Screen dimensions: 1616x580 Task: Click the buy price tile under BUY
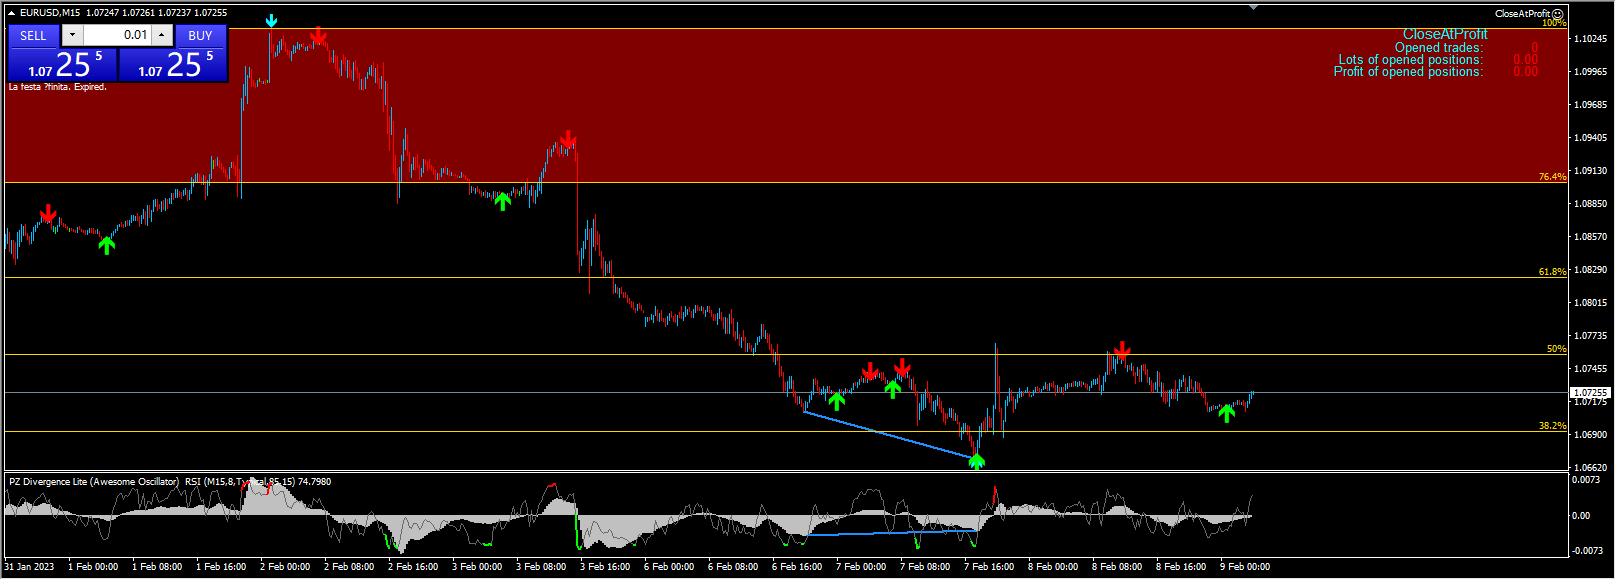point(173,65)
